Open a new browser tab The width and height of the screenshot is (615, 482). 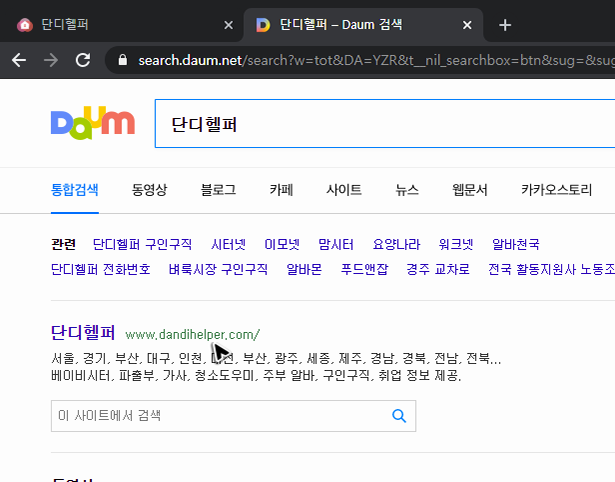pos(505,25)
